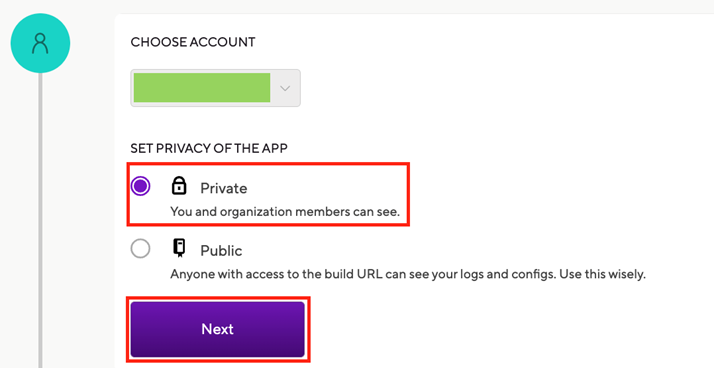
Task: Open the Choose Account dropdown chevron
Action: point(285,88)
